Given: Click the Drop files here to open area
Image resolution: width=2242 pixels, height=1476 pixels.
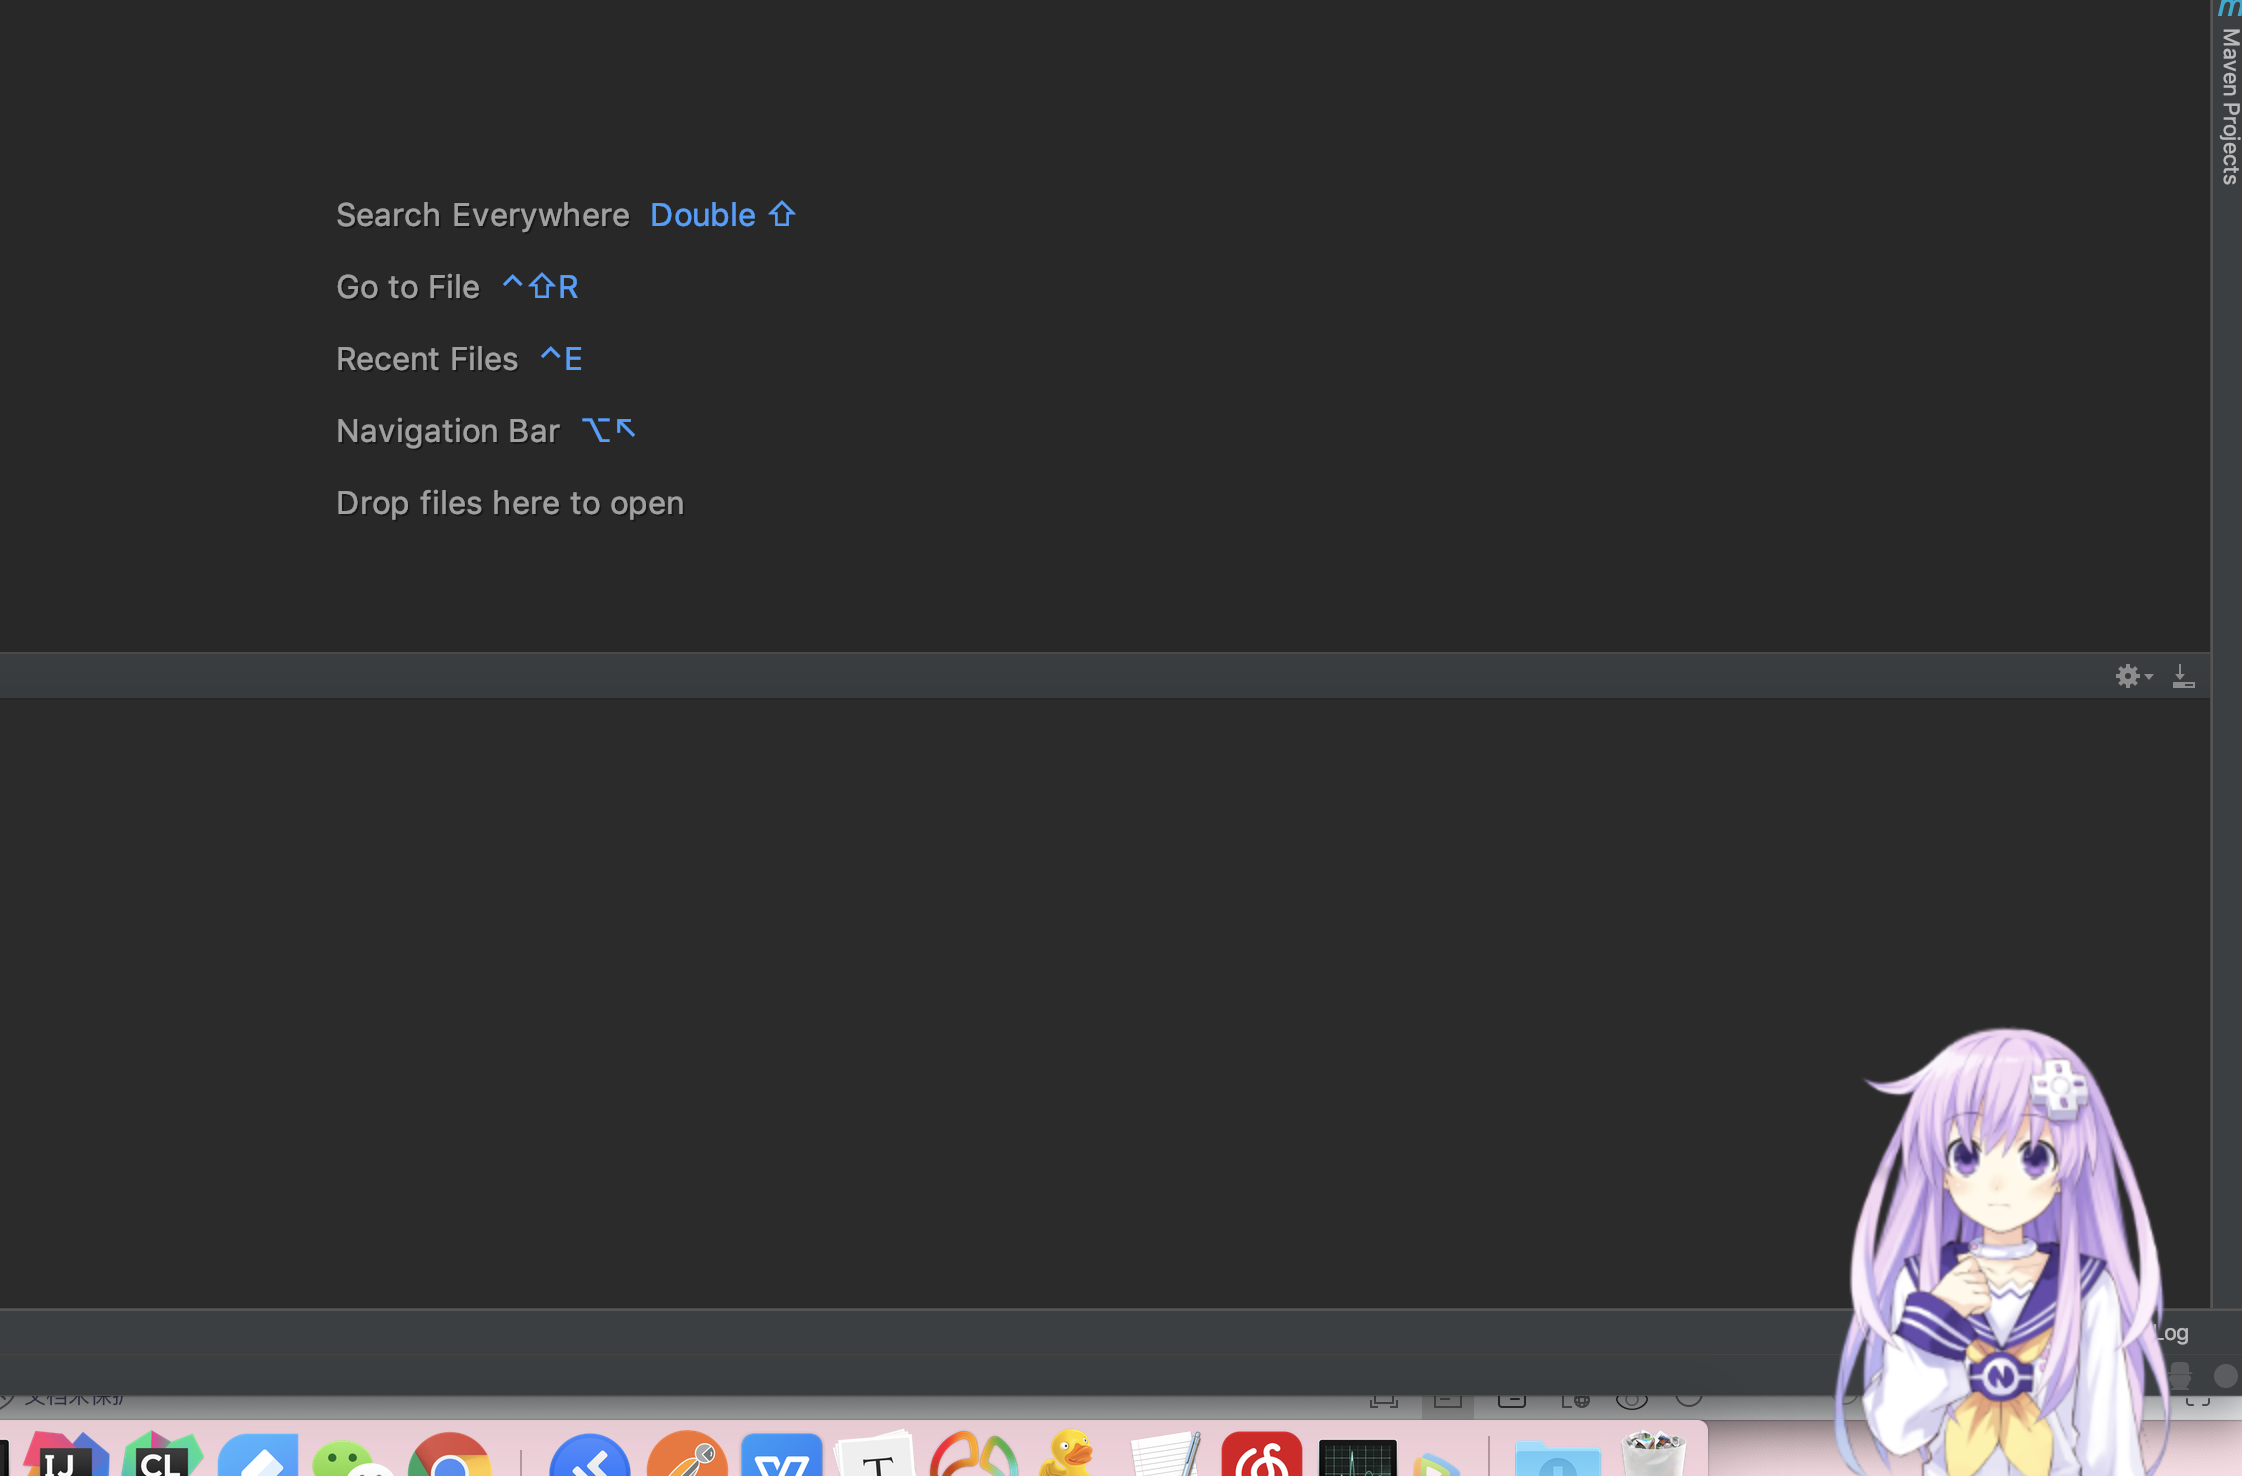Looking at the screenshot, I should pos(510,503).
